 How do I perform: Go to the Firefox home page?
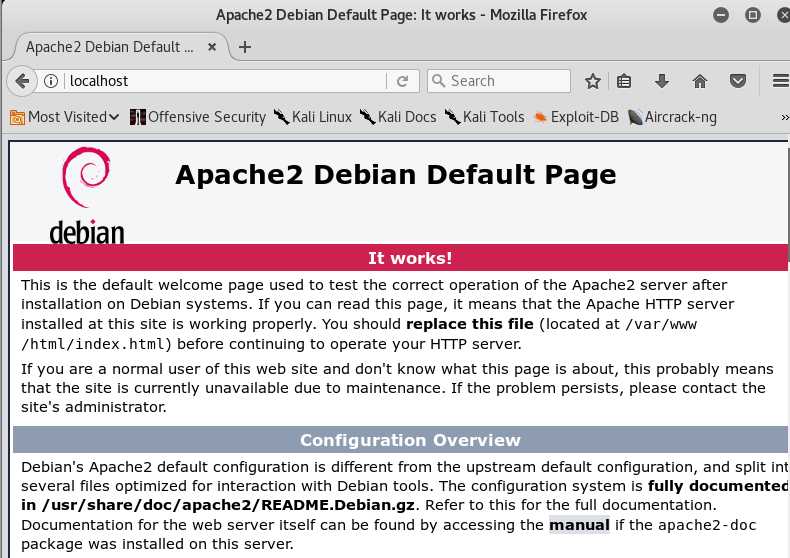point(700,81)
